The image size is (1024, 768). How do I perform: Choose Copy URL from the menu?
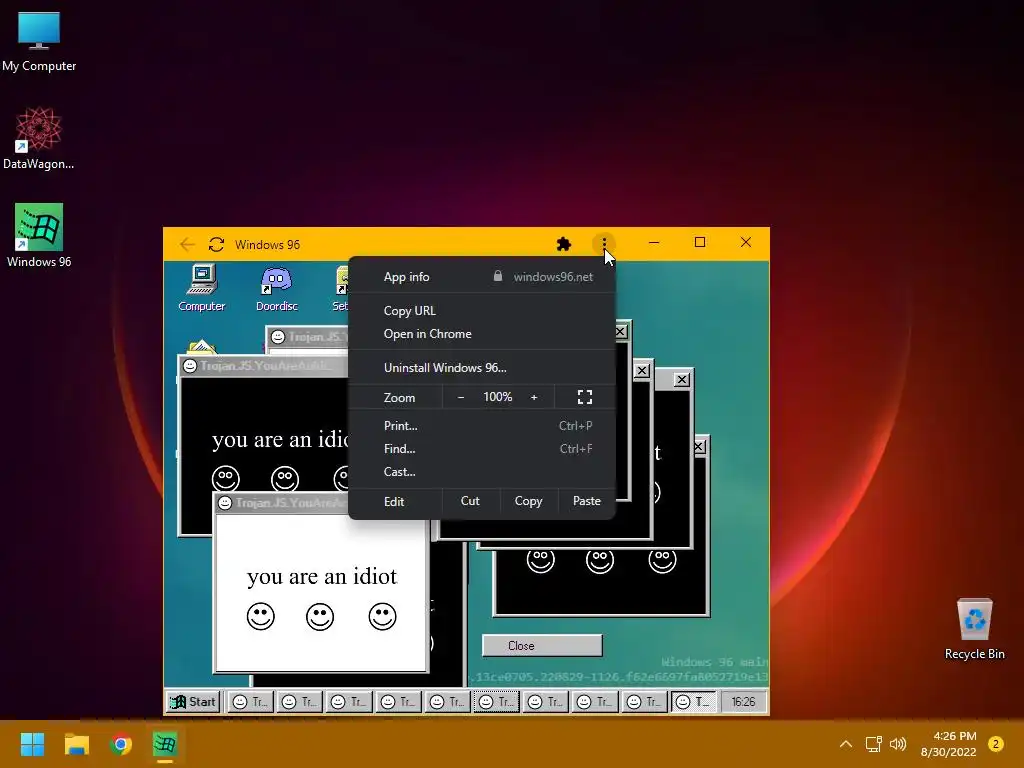tap(482, 311)
